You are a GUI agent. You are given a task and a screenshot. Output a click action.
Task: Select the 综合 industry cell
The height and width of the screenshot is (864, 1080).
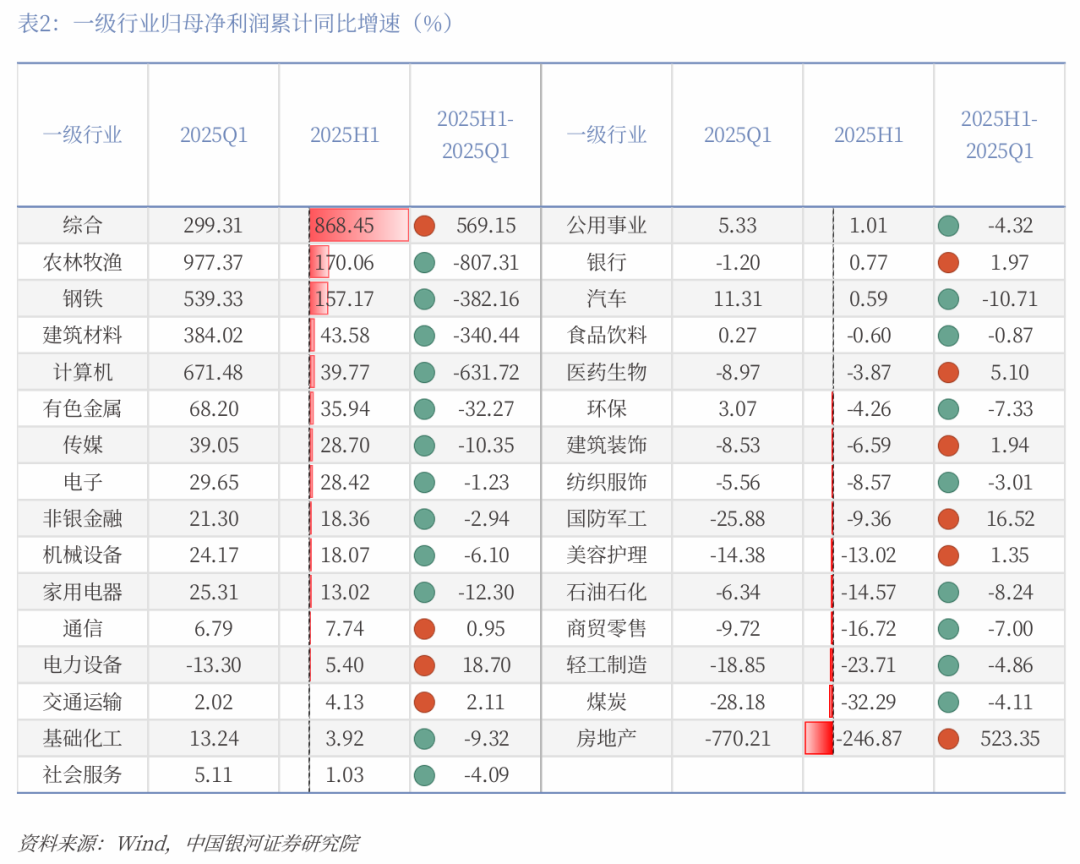point(83,225)
